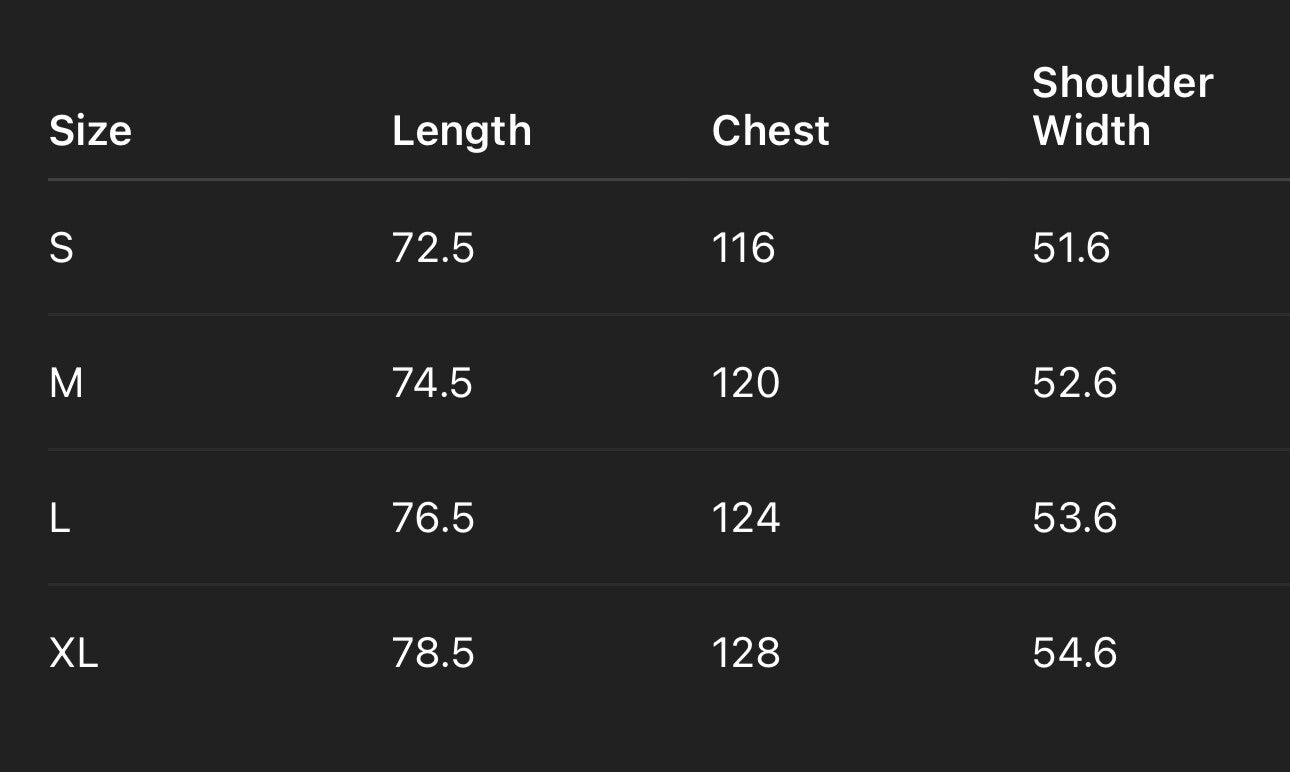Click the Shoulder Width column header
Image resolution: width=1290 pixels, height=772 pixels.
pyautogui.click(x=1122, y=107)
